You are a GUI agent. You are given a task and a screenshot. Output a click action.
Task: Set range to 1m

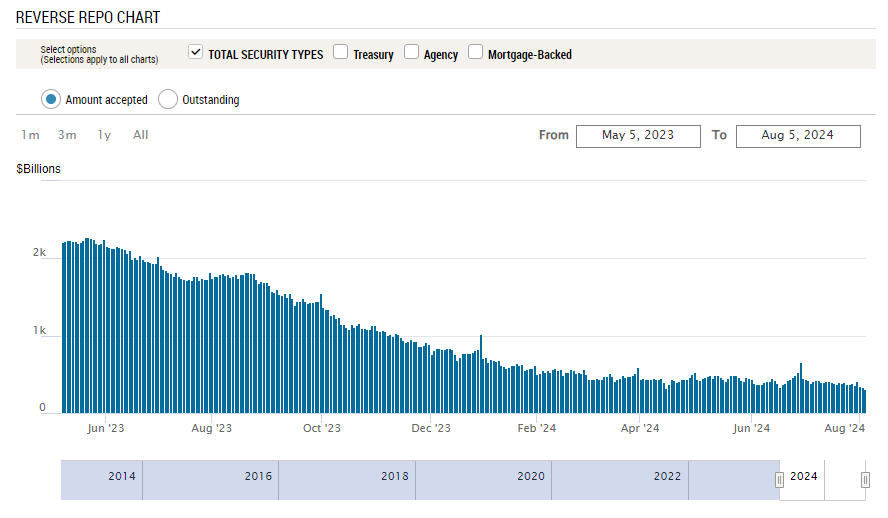point(31,135)
